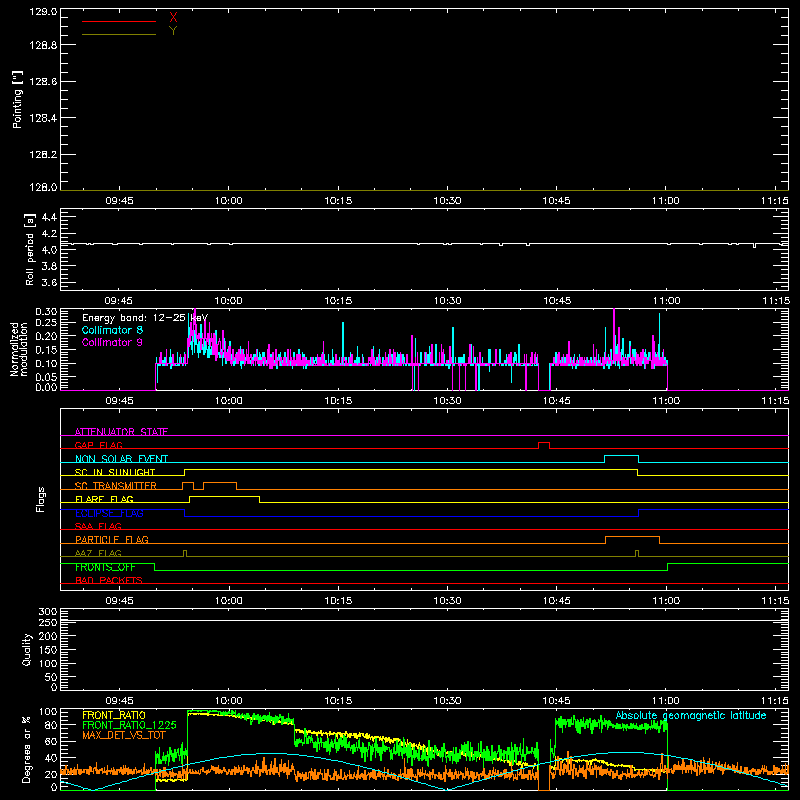The image size is (800, 800).
Task: Click the '4.4' roll period axis value
Action: tap(49, 217)
